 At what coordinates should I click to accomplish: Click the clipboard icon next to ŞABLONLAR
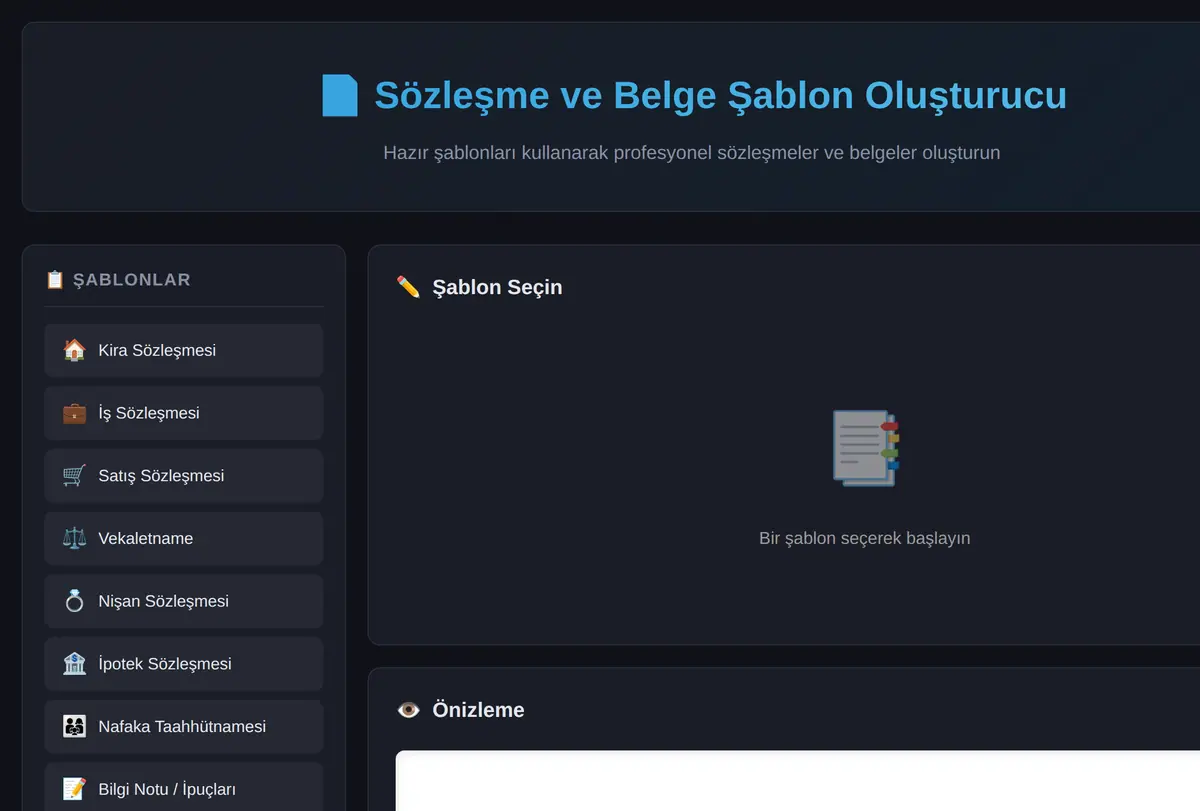pyautogui.click(x=55, y=280)
